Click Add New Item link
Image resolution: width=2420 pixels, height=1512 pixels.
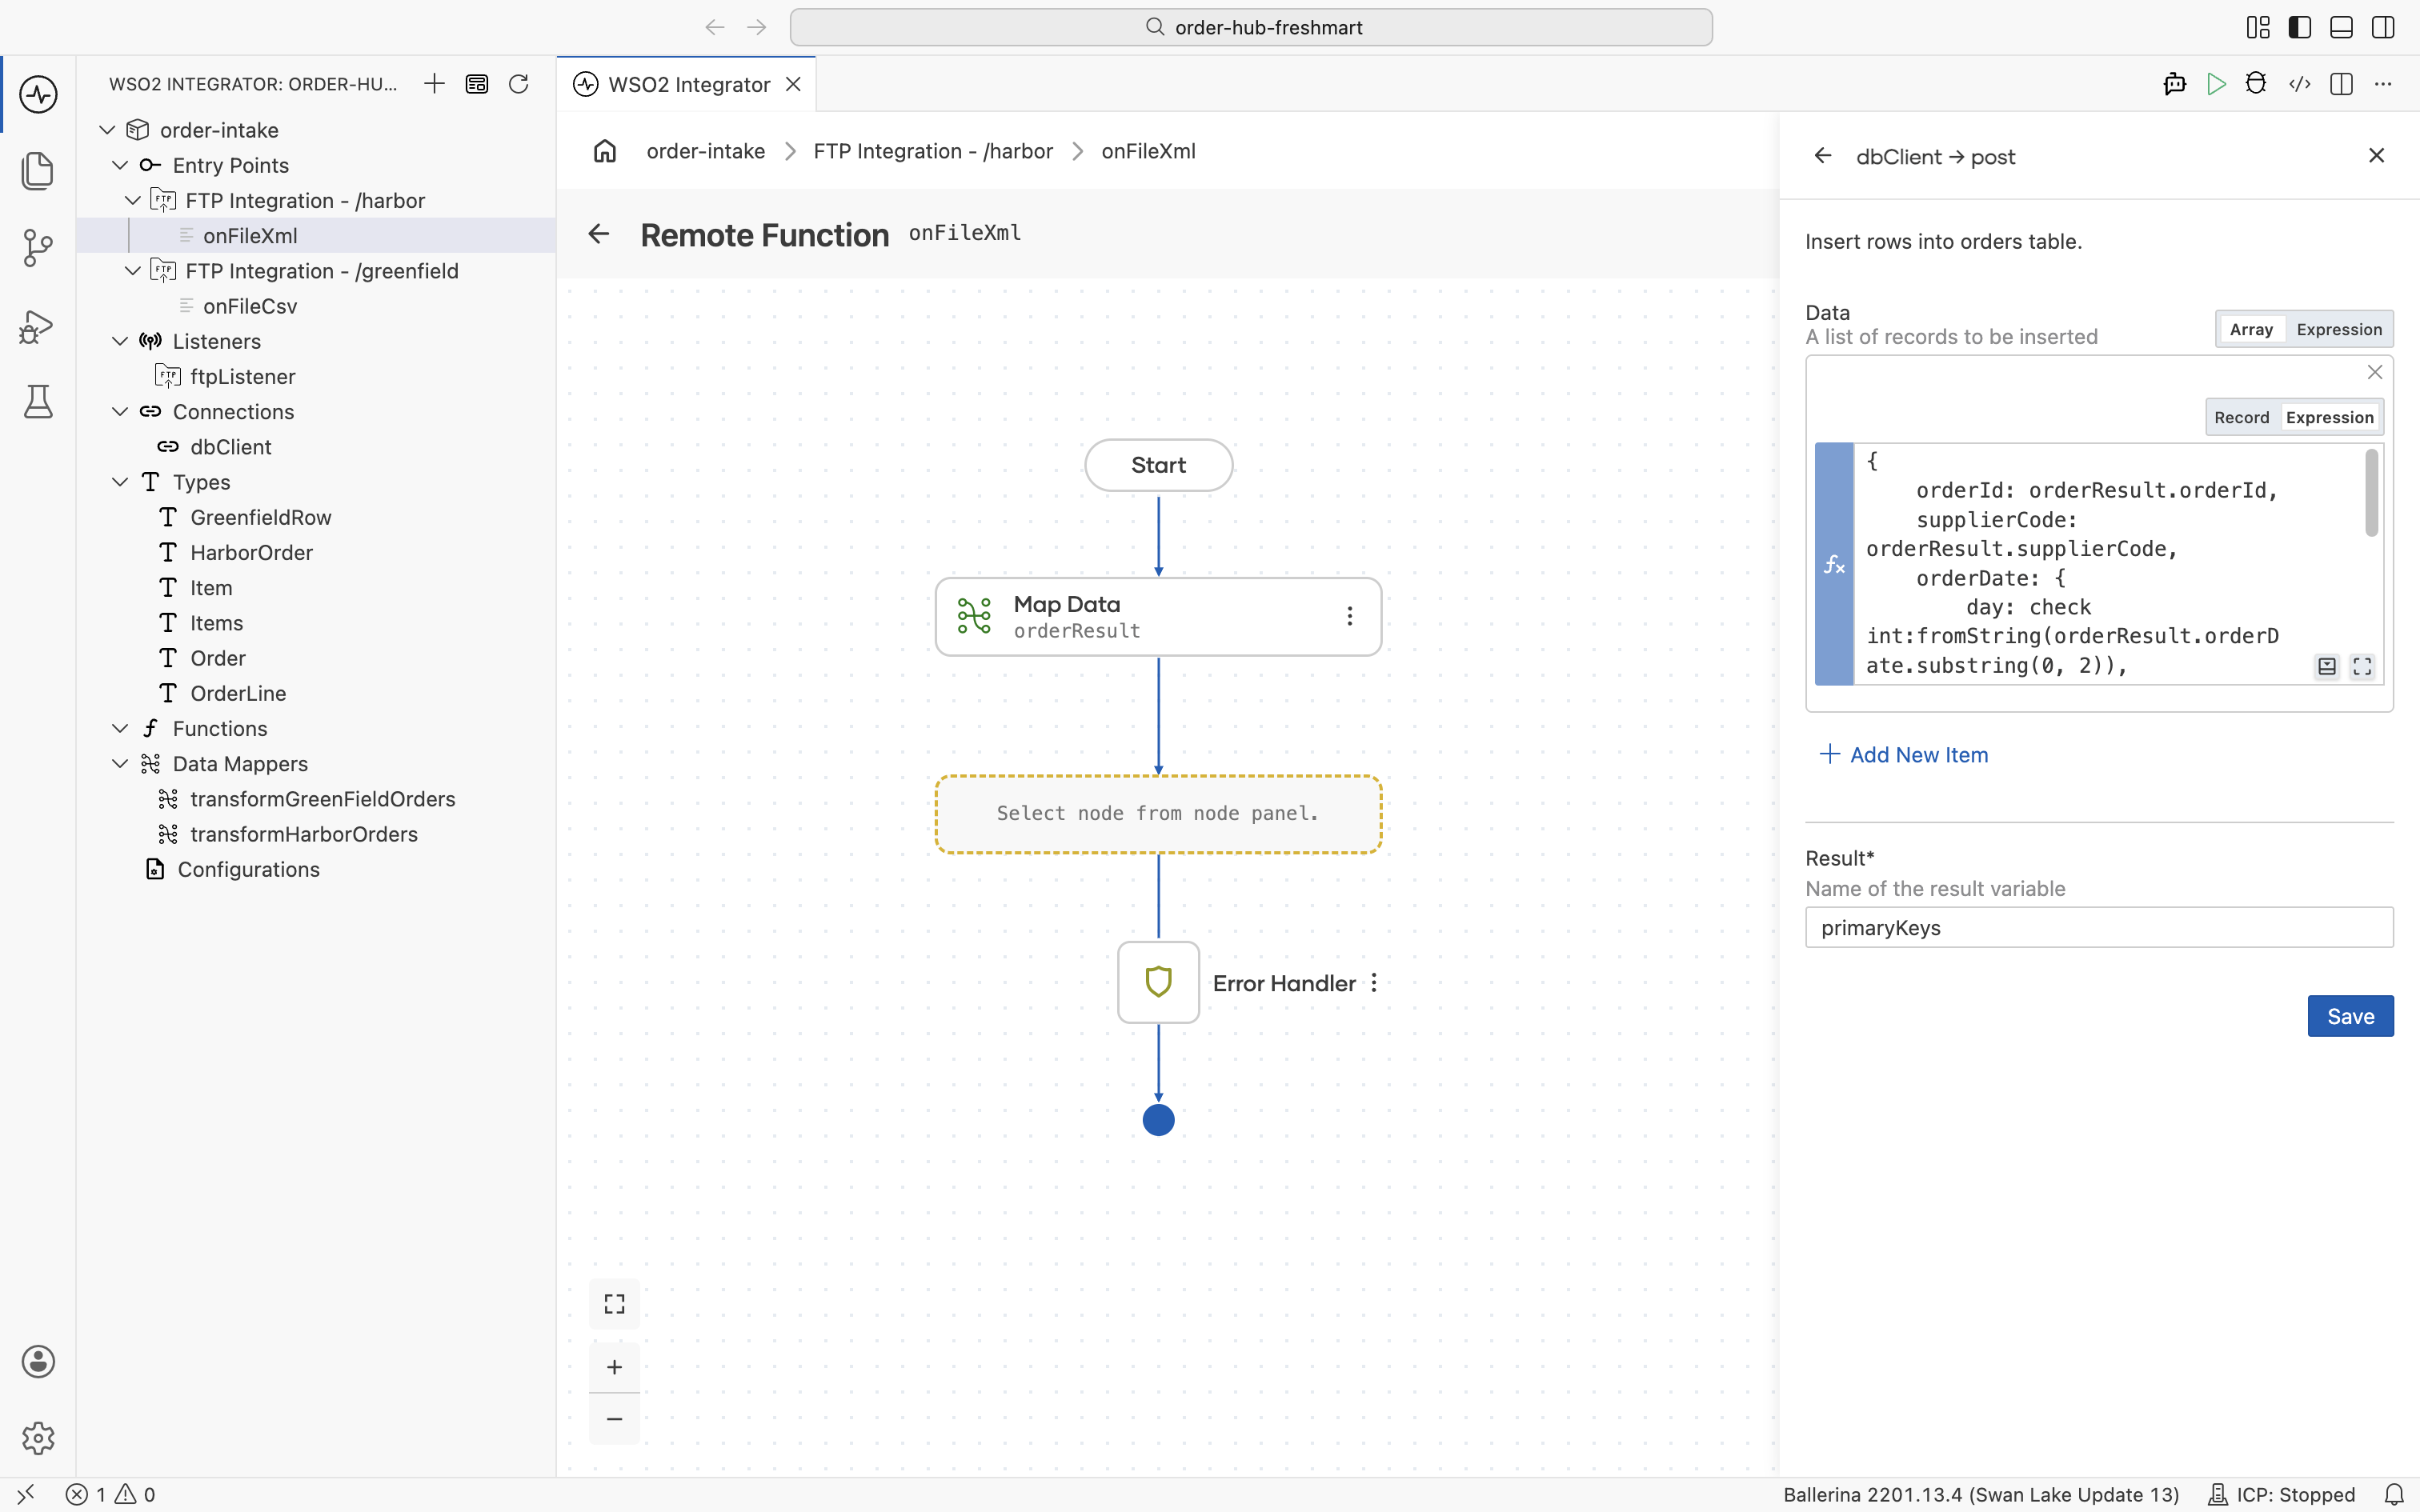[1903, 755]
